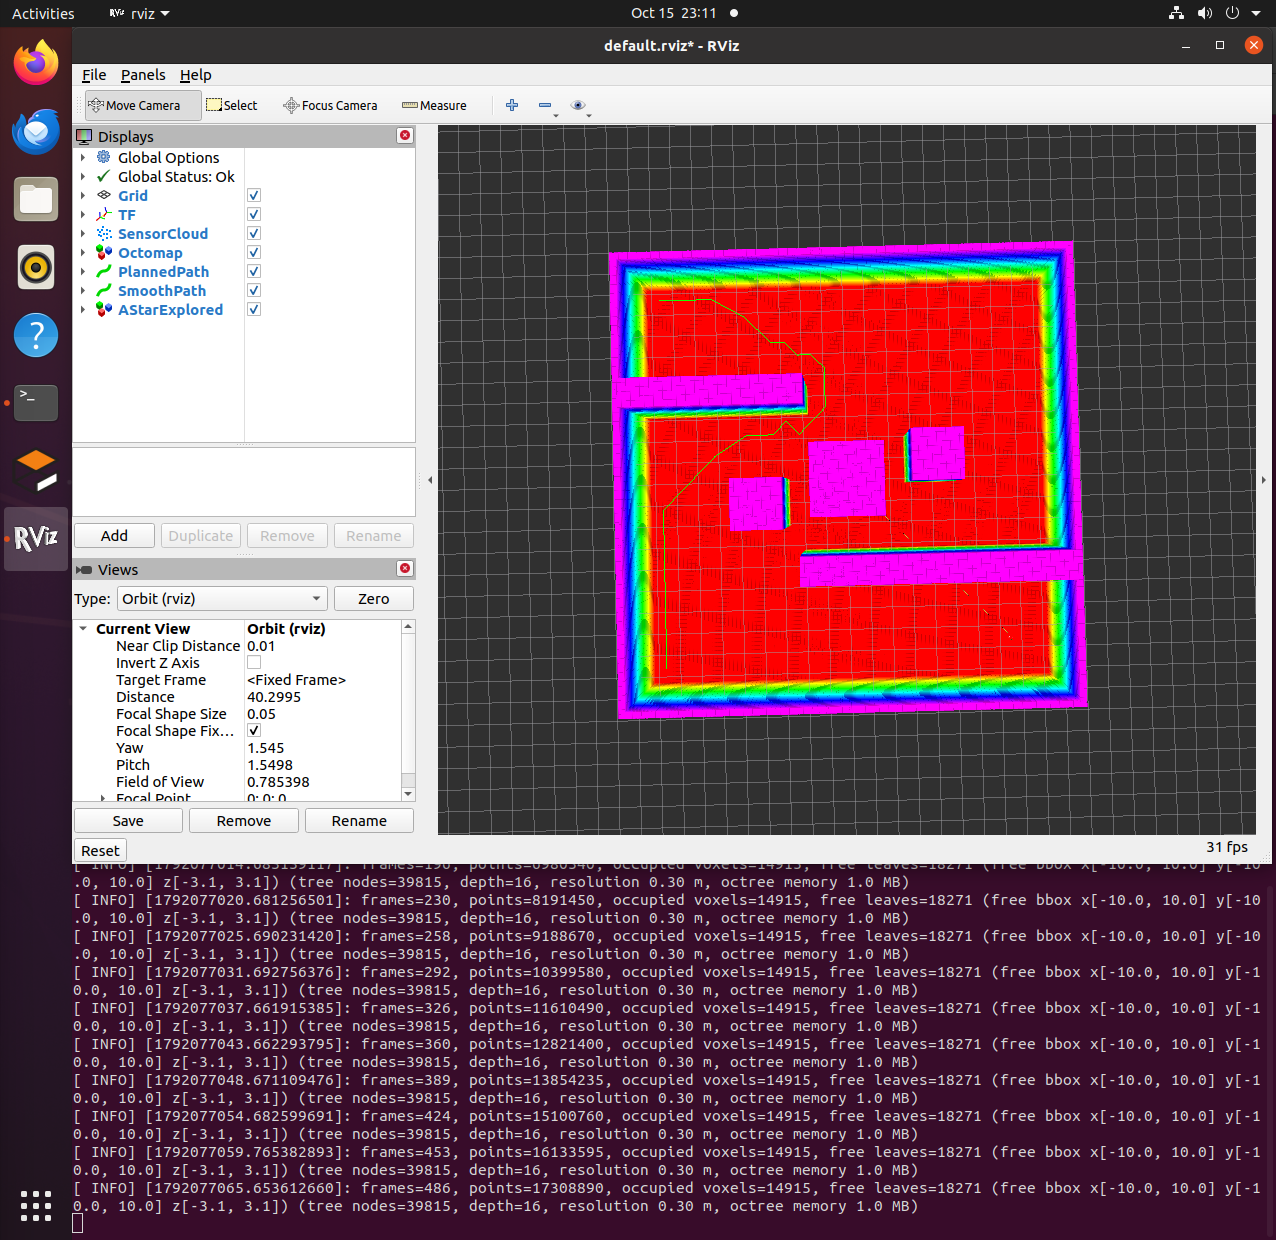Open the Files manager in the dock

36,200
